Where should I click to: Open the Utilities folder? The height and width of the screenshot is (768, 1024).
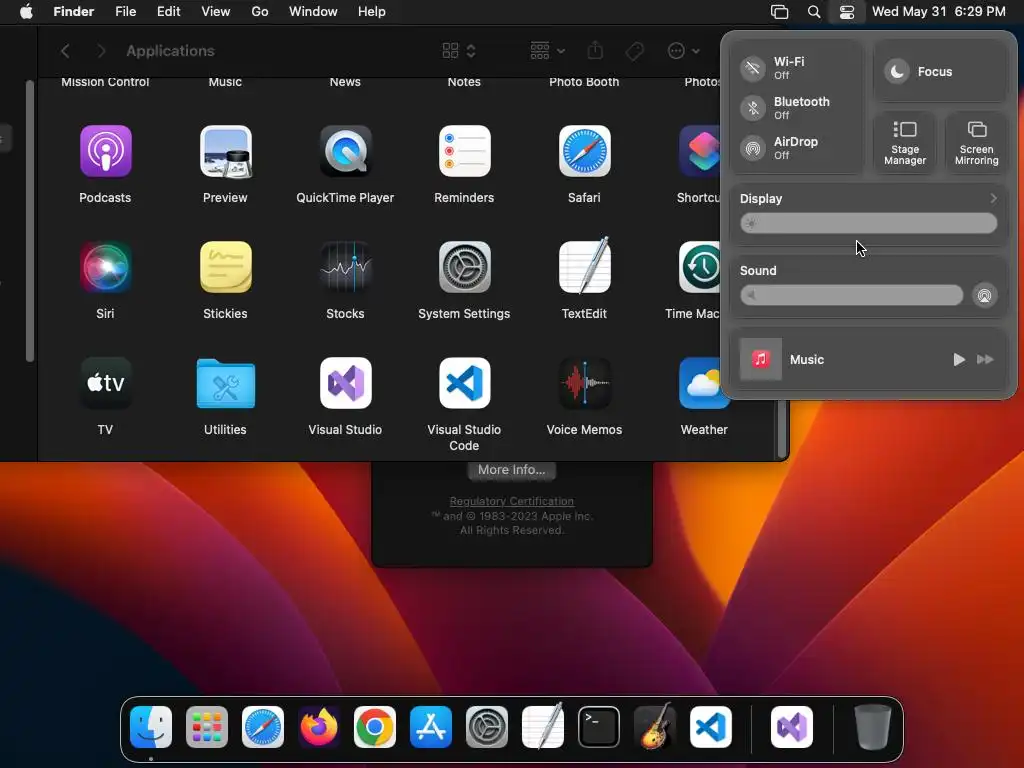point(225,383)
